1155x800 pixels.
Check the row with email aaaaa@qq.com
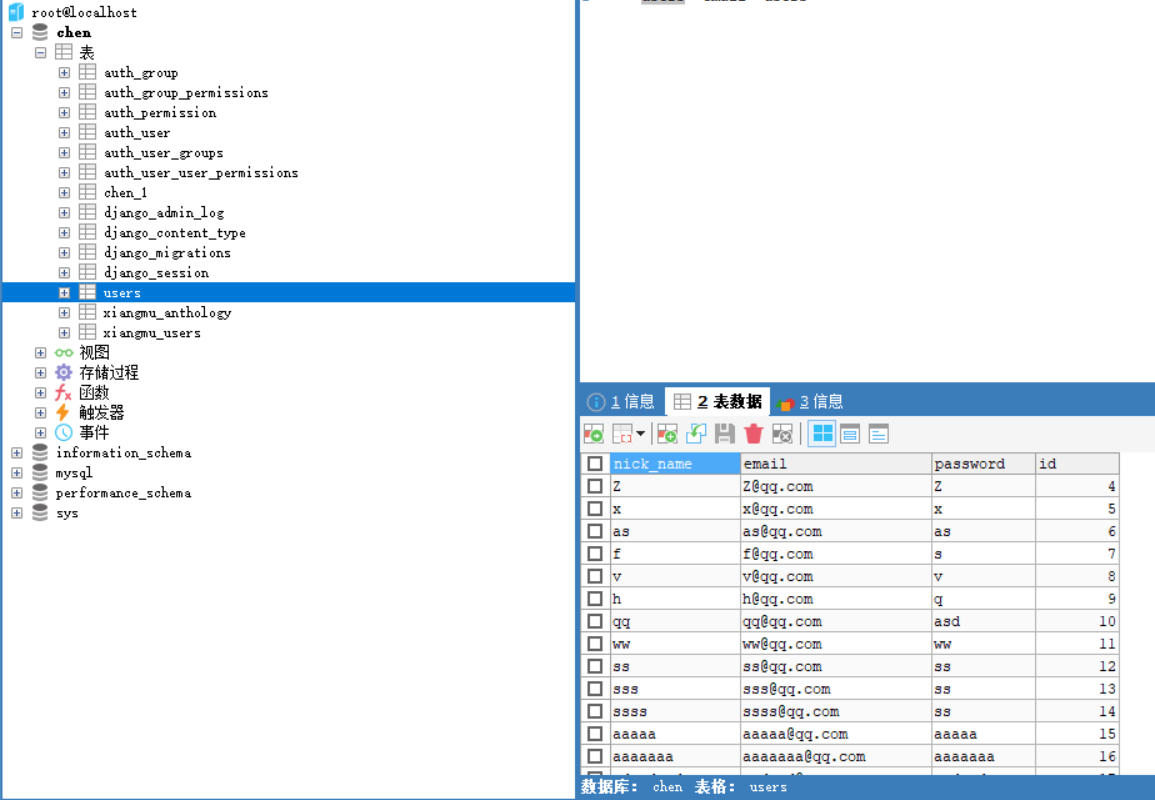click(595, 734)
